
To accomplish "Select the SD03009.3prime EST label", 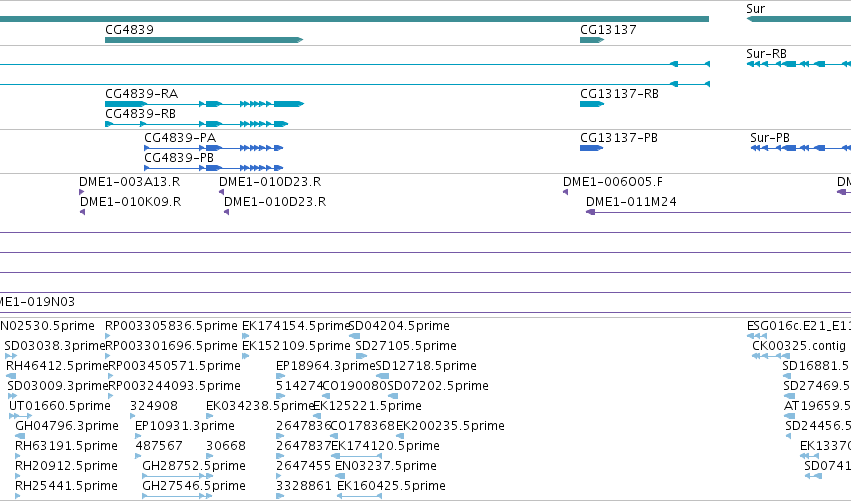I will 58,386.
